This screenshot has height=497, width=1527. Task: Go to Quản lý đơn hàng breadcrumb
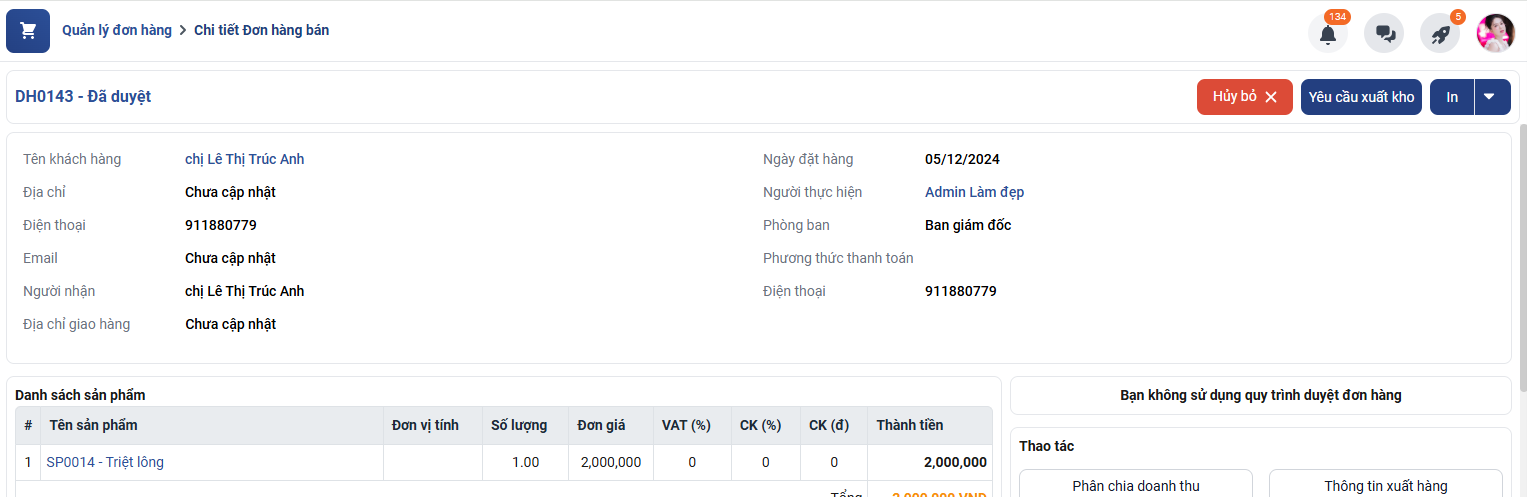[117, 30]
